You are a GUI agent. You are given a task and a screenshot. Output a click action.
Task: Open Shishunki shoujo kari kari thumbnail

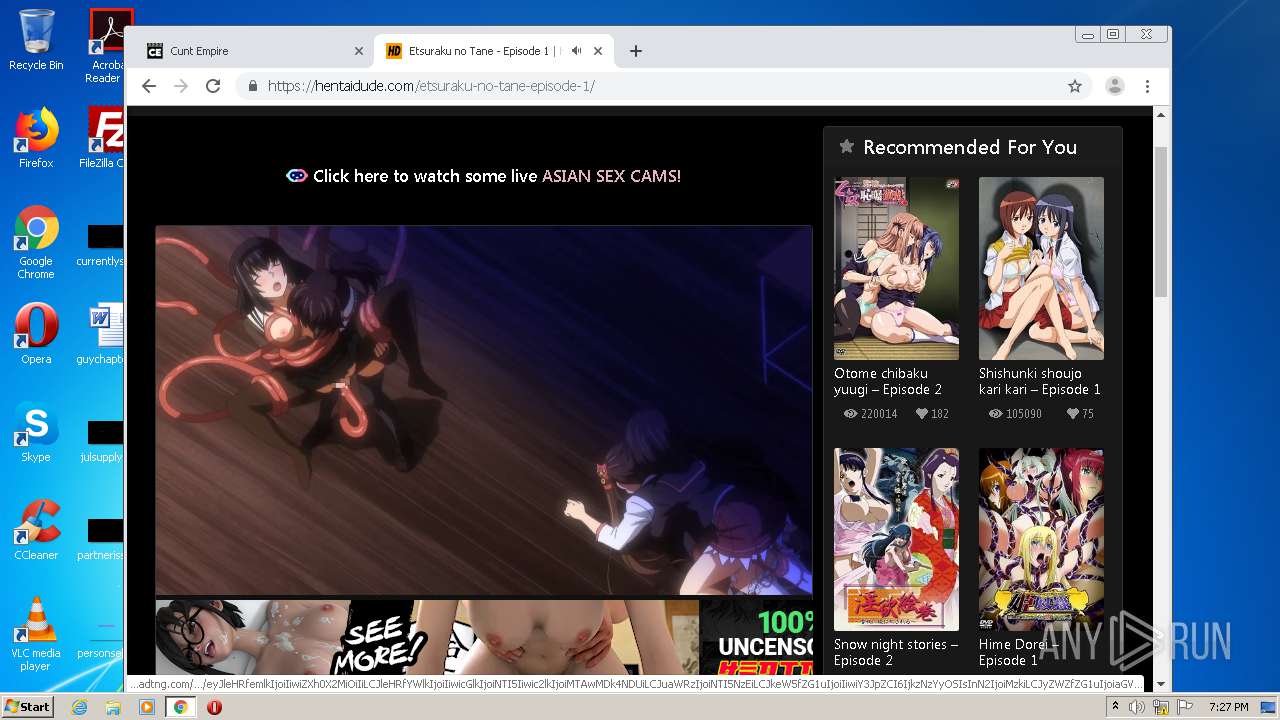coord(1041,268)
